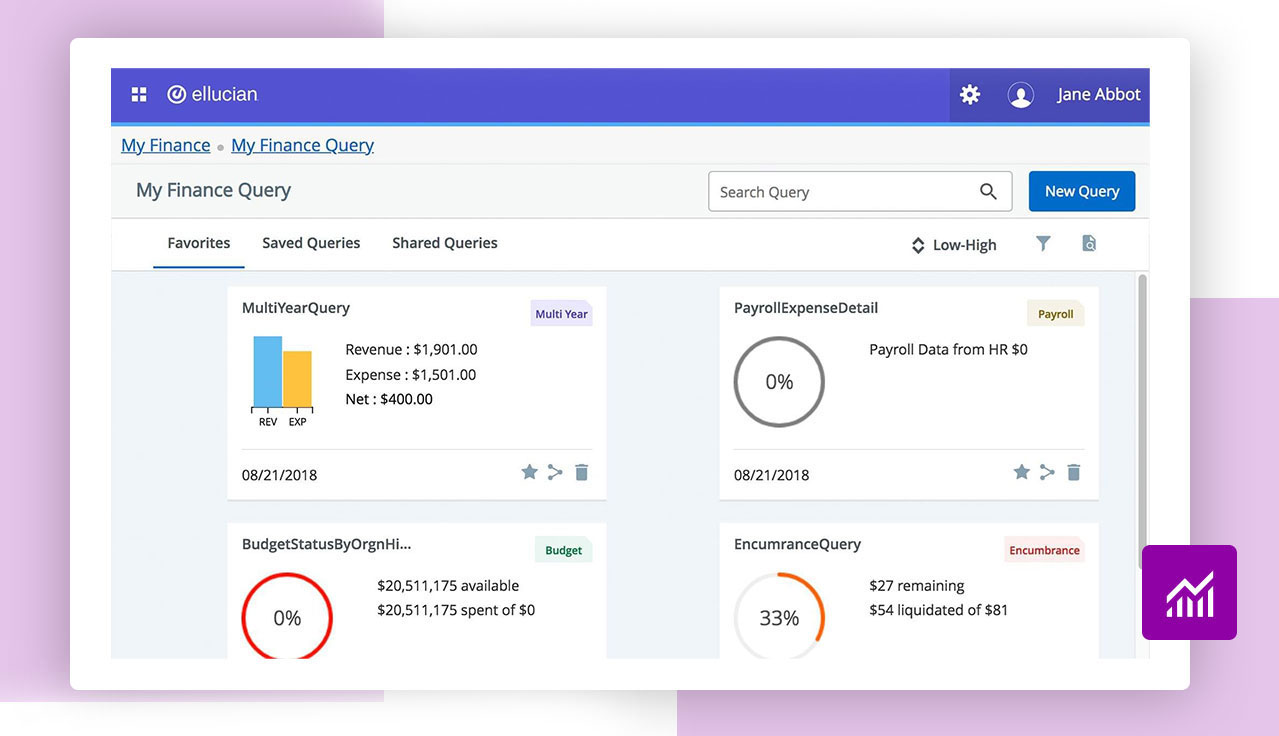This screenshot has height=736, width=1279.
Task: Follow the My Finance breadcrumb link
Action: (x=165, y=145)
